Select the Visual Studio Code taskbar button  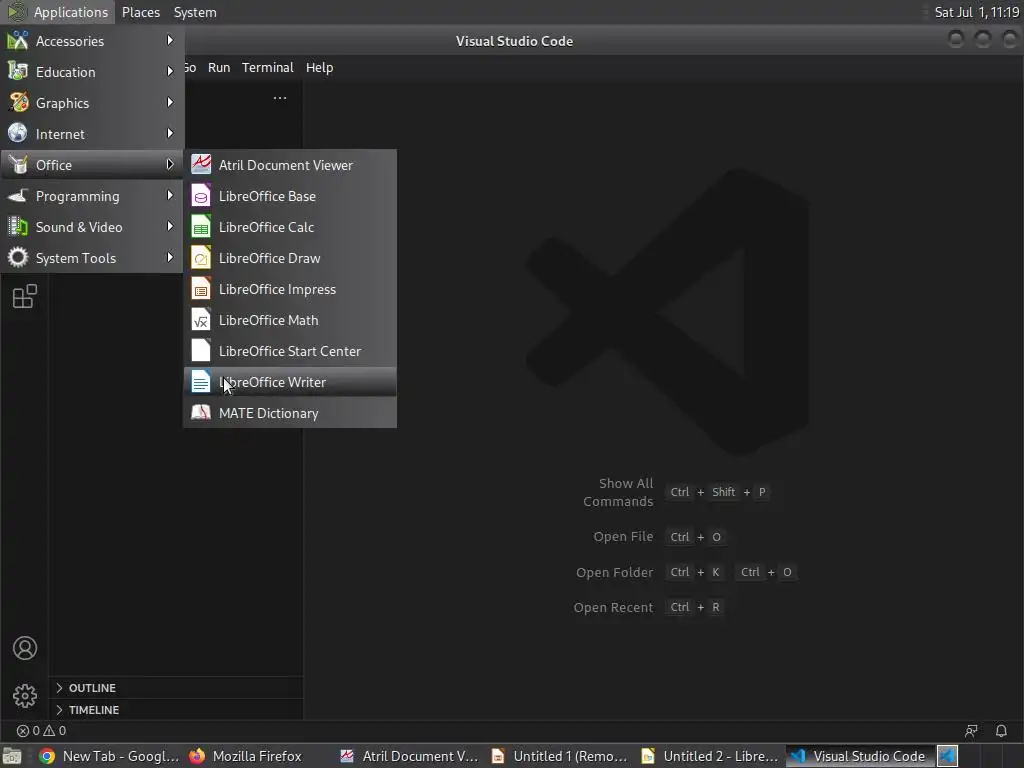click(x=859, y=756)
